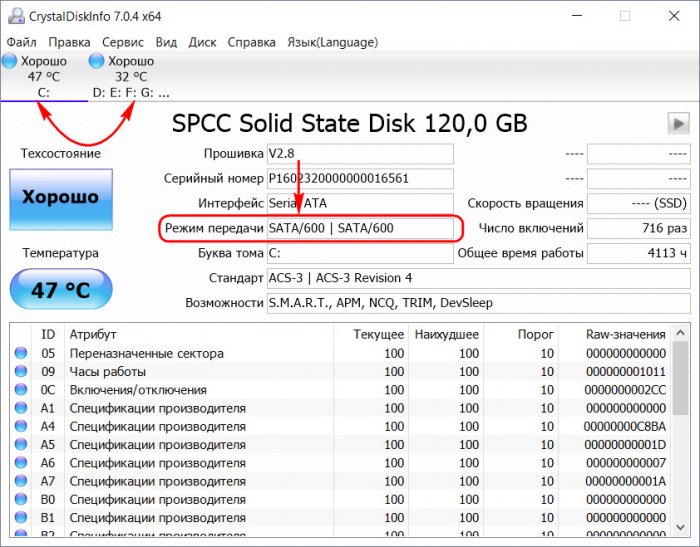Click scrollbar down arrow in attribute list
The width and height of the screenshot is (700, 547).
click(680, 527)
